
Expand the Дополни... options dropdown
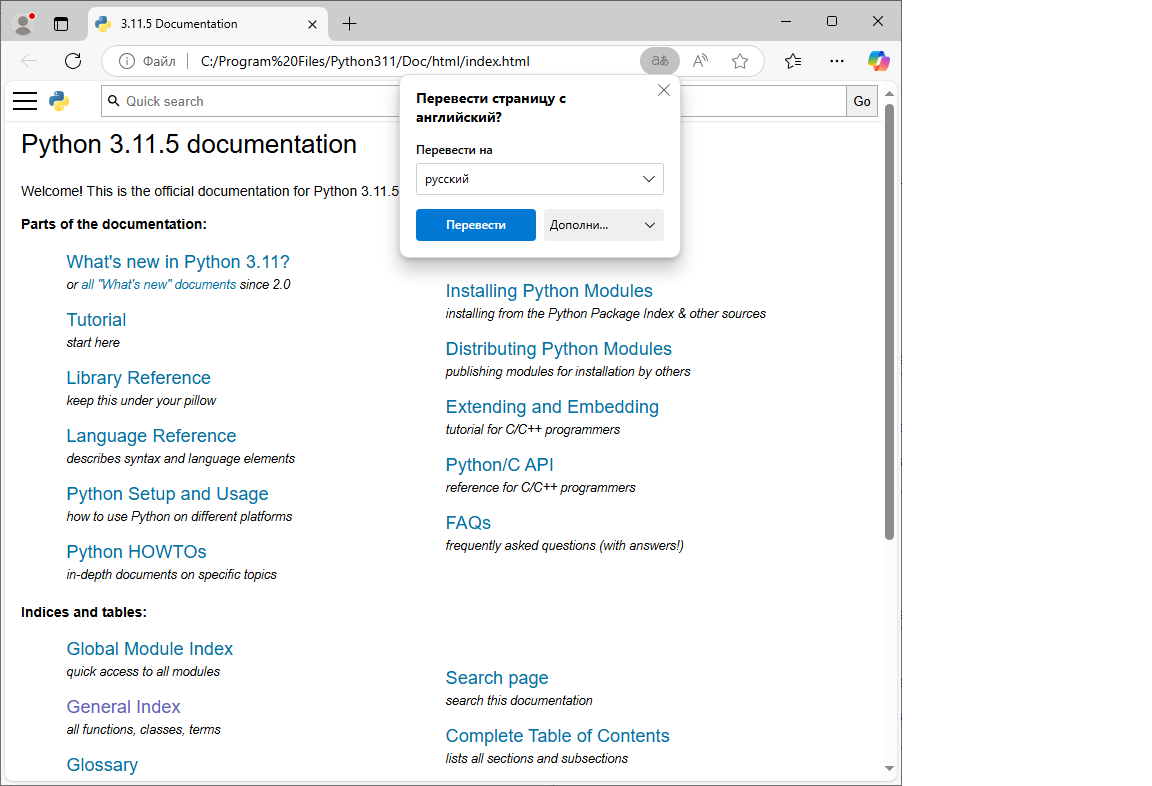pos(604,225)
